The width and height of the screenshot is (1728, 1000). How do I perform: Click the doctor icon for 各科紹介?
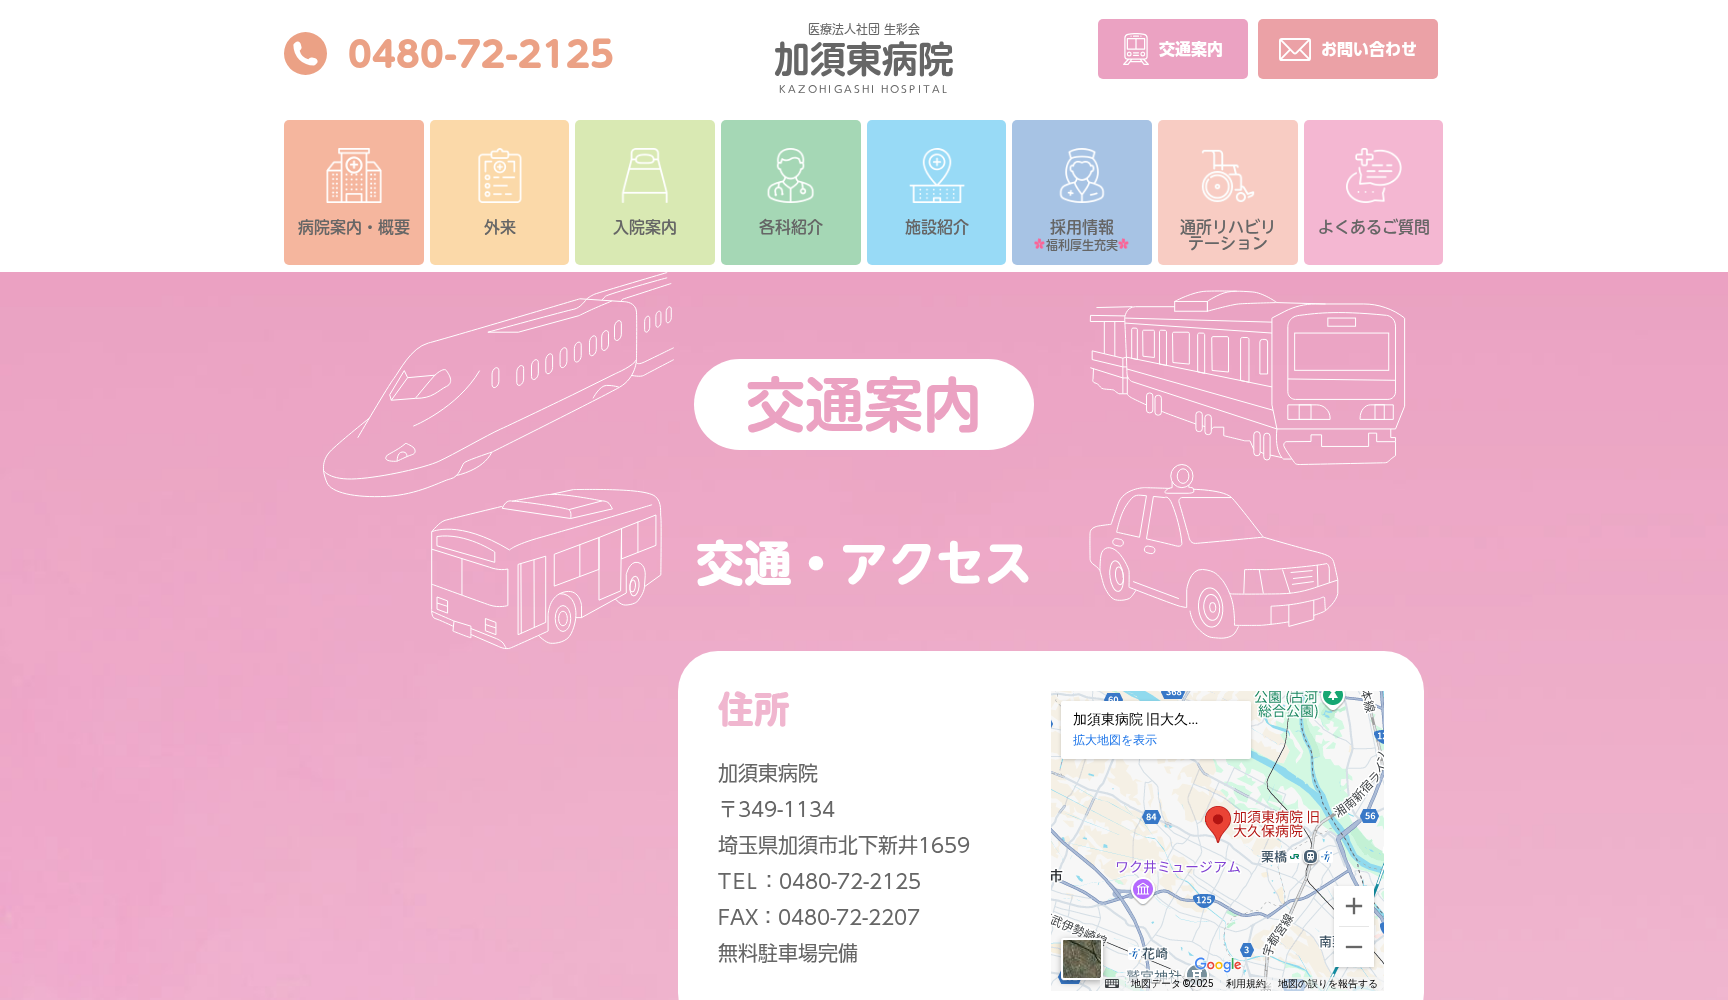pos(791,176)
